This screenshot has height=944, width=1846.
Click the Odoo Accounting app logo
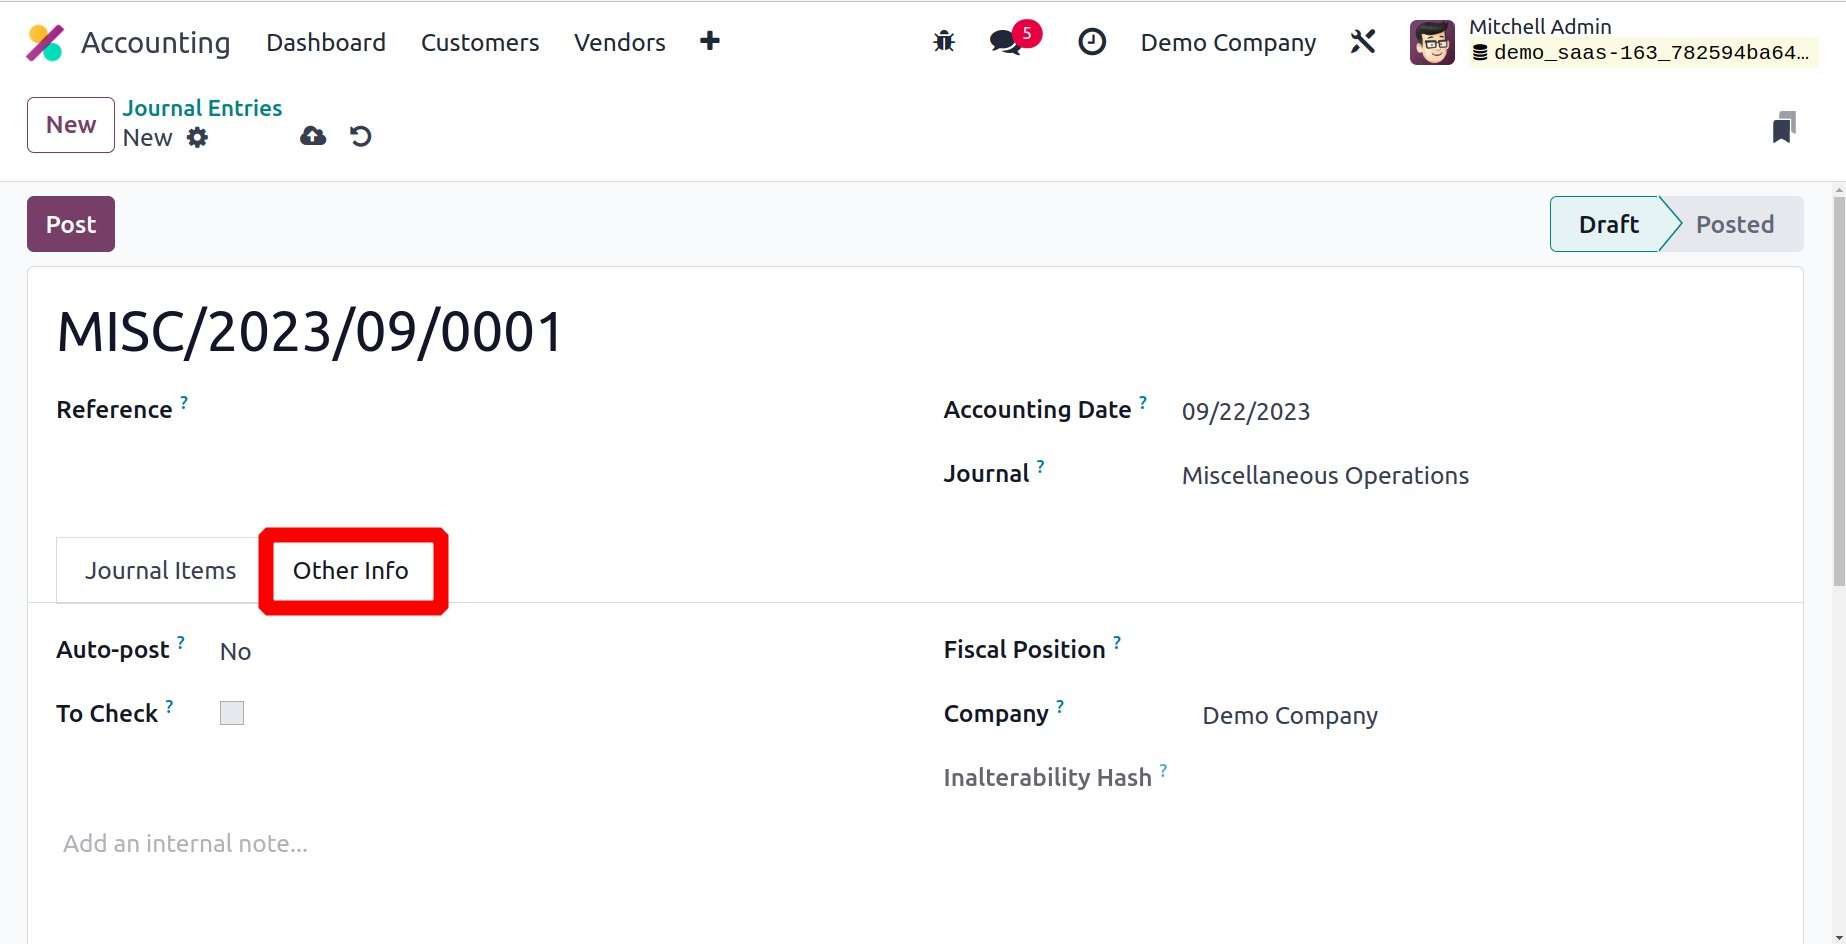tap(45, 43)
